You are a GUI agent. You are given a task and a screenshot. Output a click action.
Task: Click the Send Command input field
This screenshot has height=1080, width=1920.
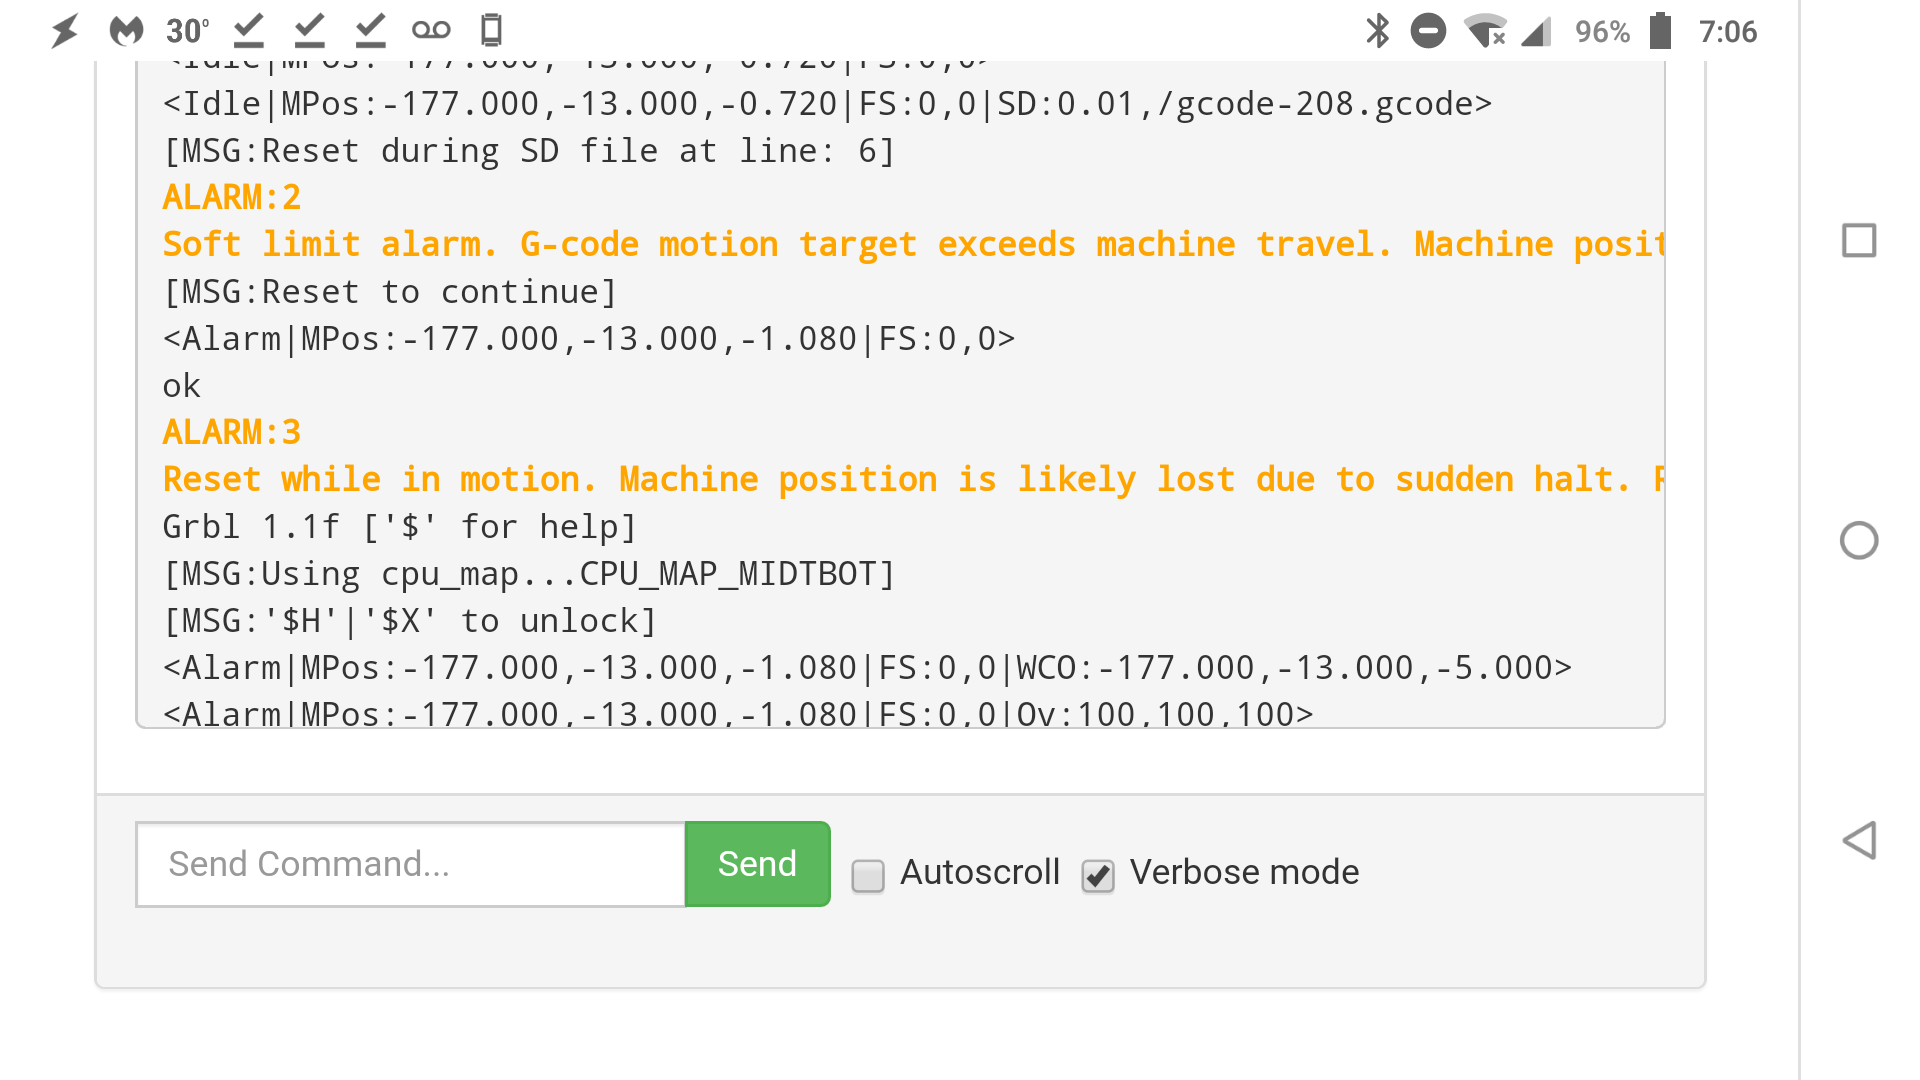click(x=410, y=863)
